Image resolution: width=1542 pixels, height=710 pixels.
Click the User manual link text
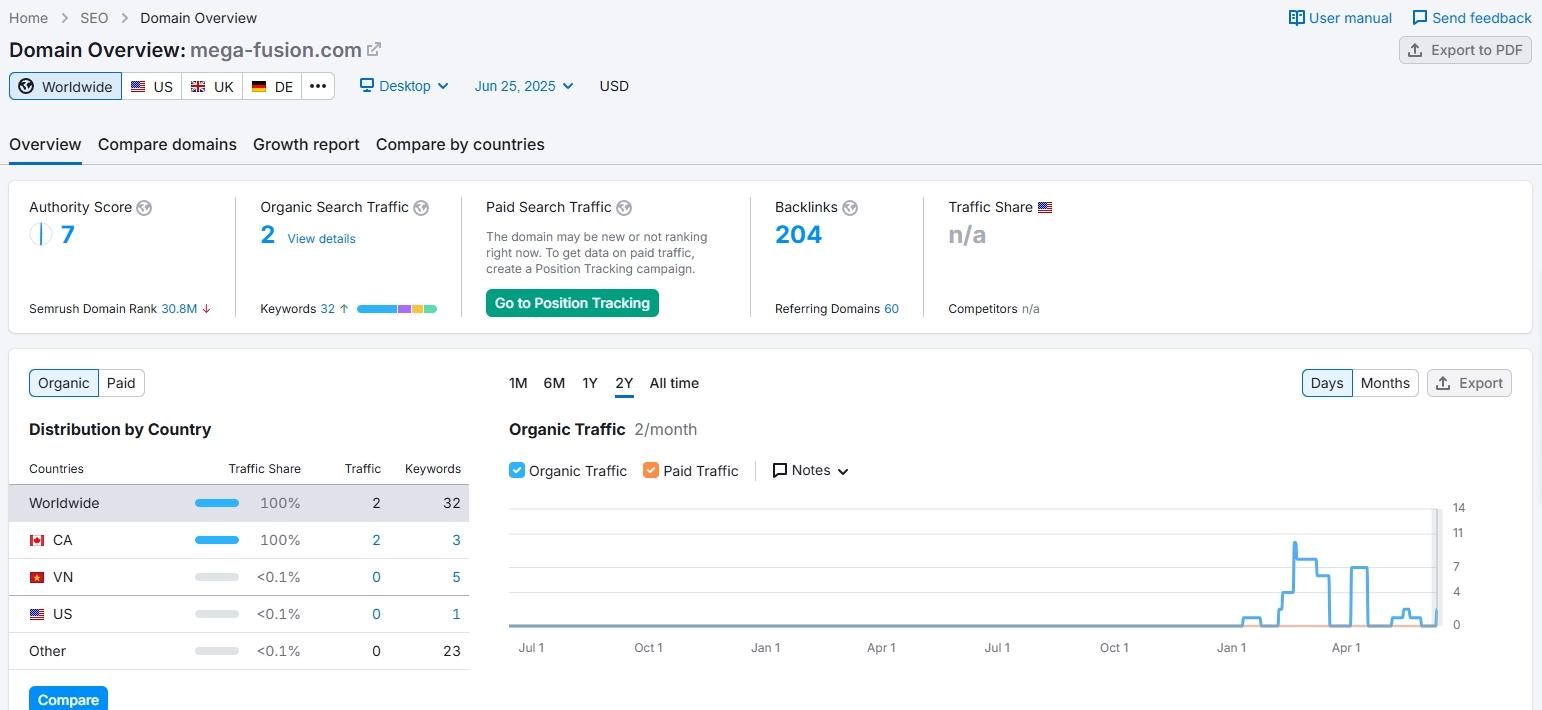(1350, 18)
